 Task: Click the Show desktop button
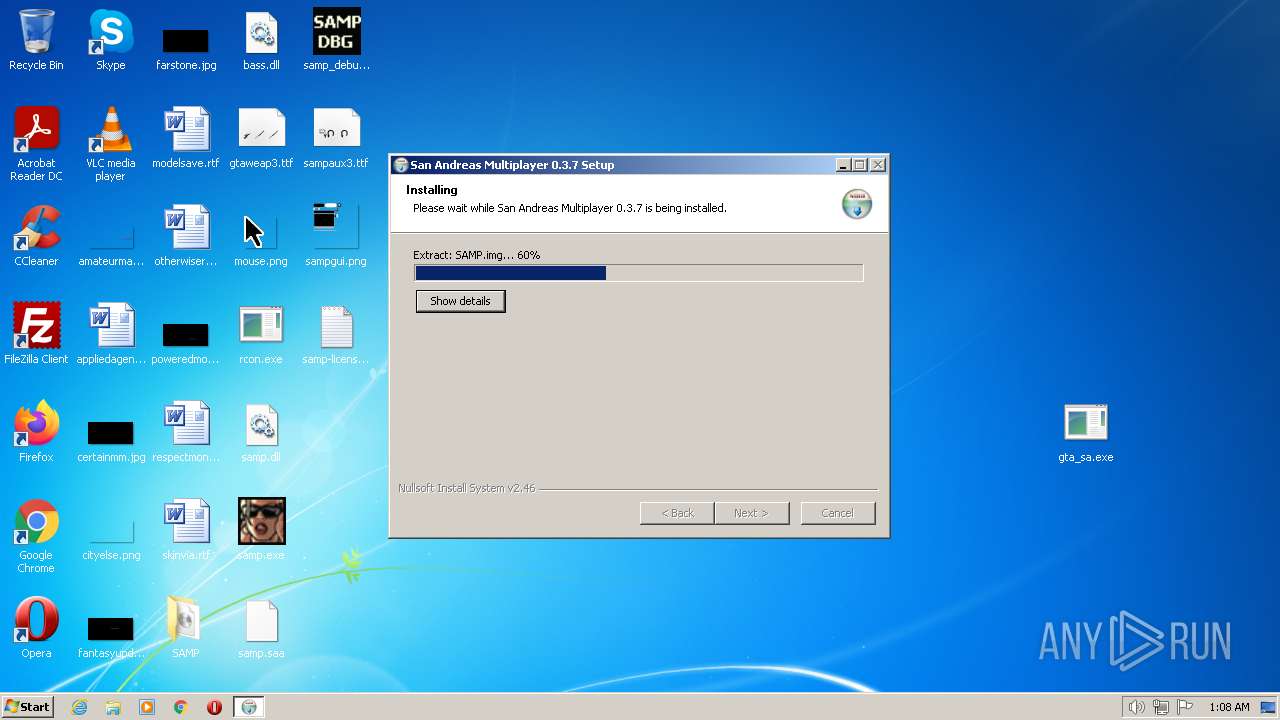tap(1269, 707)
